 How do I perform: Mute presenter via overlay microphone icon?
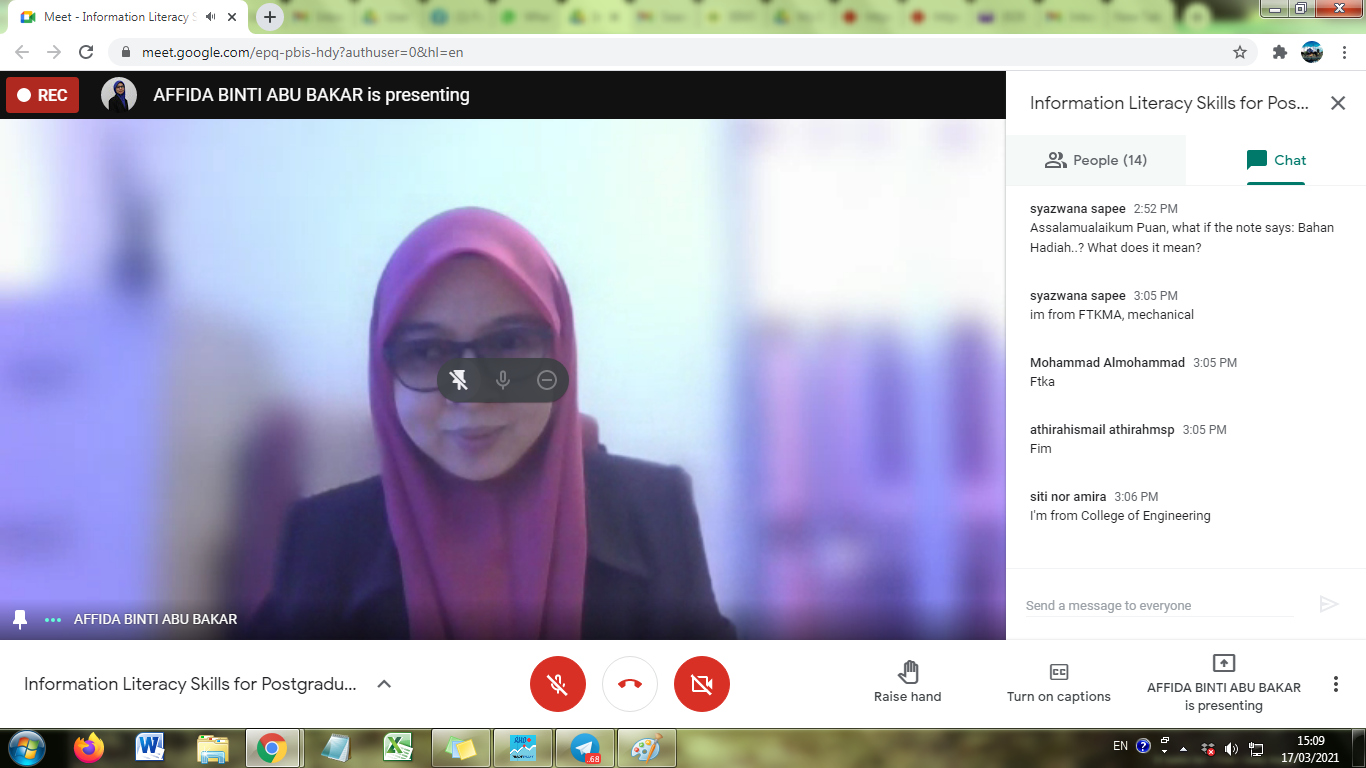pos(503,380)
